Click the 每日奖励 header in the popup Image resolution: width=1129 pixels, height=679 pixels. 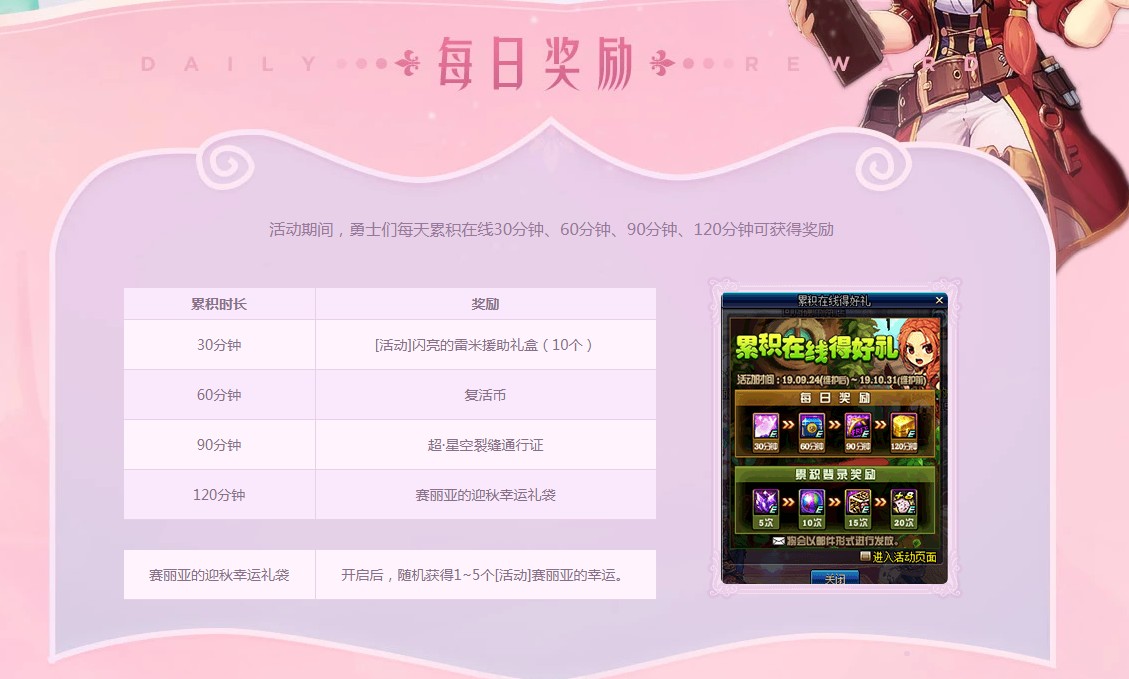click(835, 398)
